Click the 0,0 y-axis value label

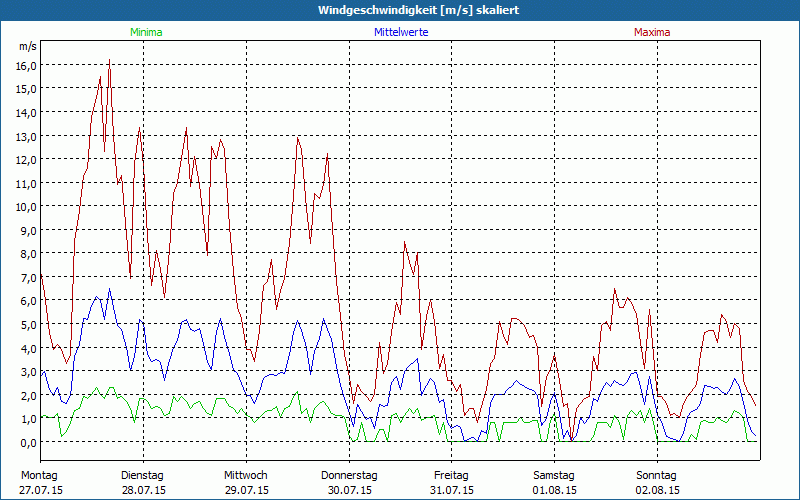[x=29, y=442]
